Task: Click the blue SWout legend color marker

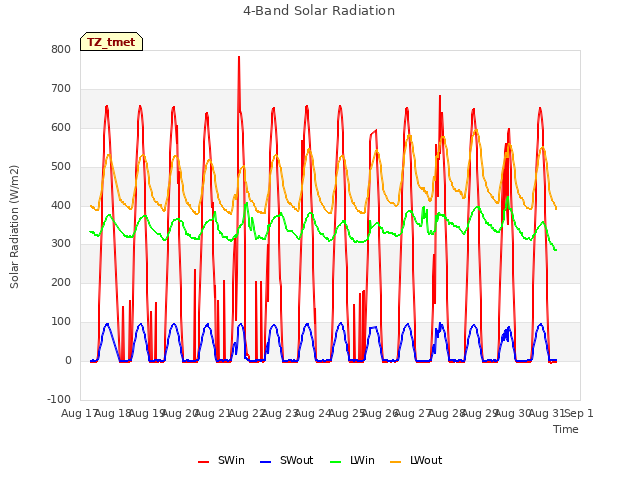Action: 265,462
